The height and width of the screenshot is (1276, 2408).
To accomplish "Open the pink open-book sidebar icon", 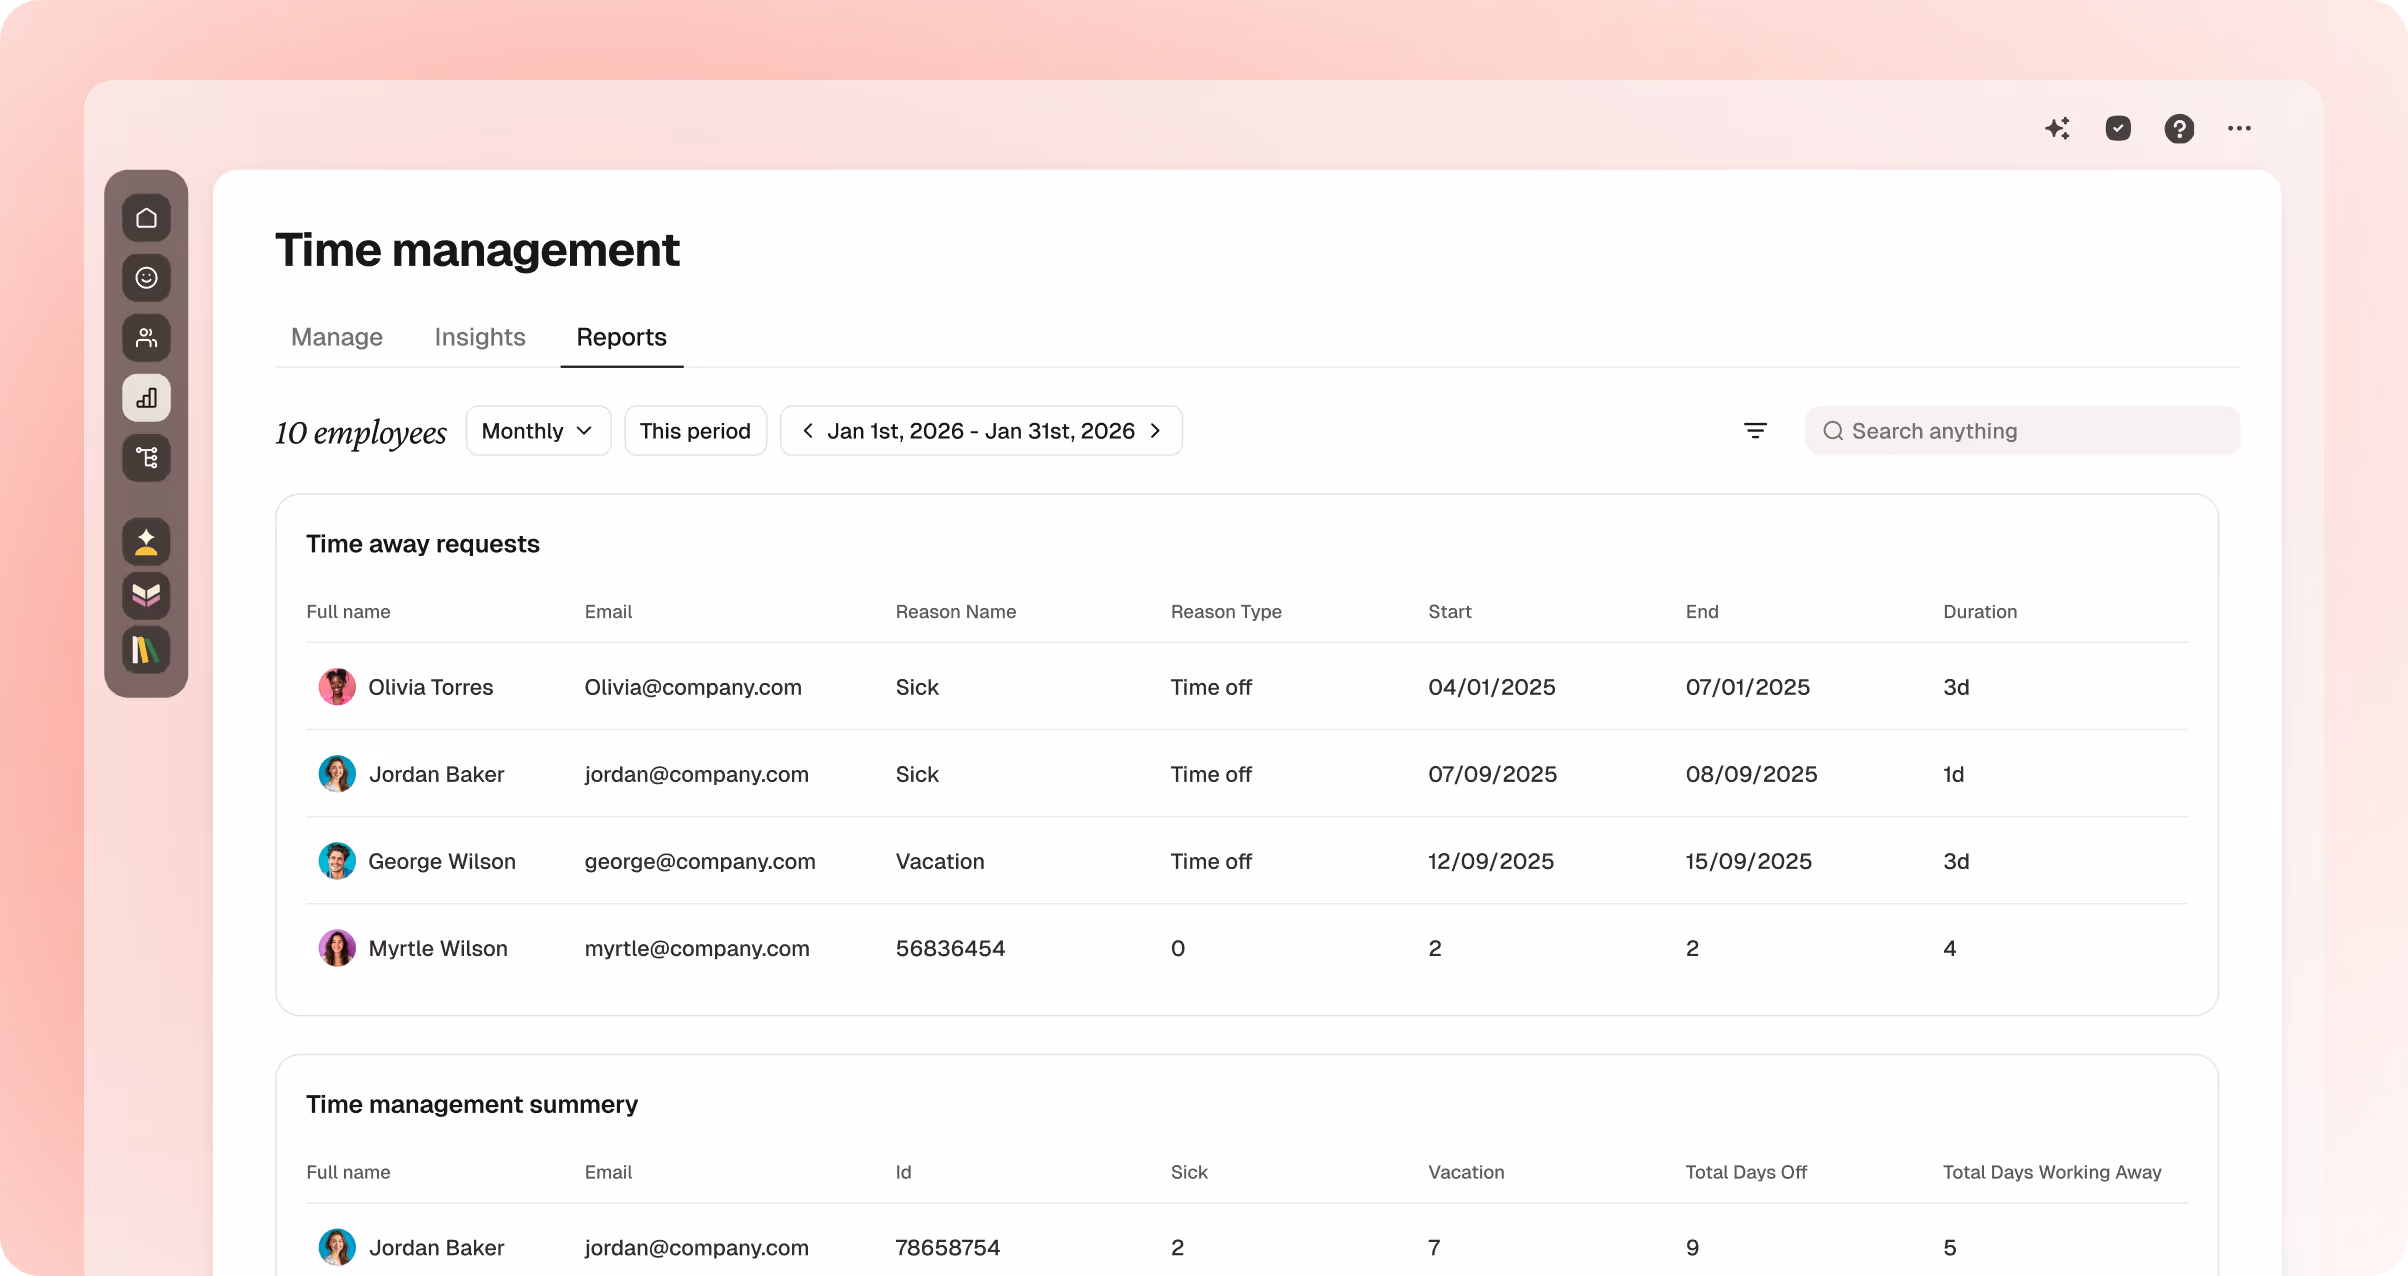I will (146, 596).
